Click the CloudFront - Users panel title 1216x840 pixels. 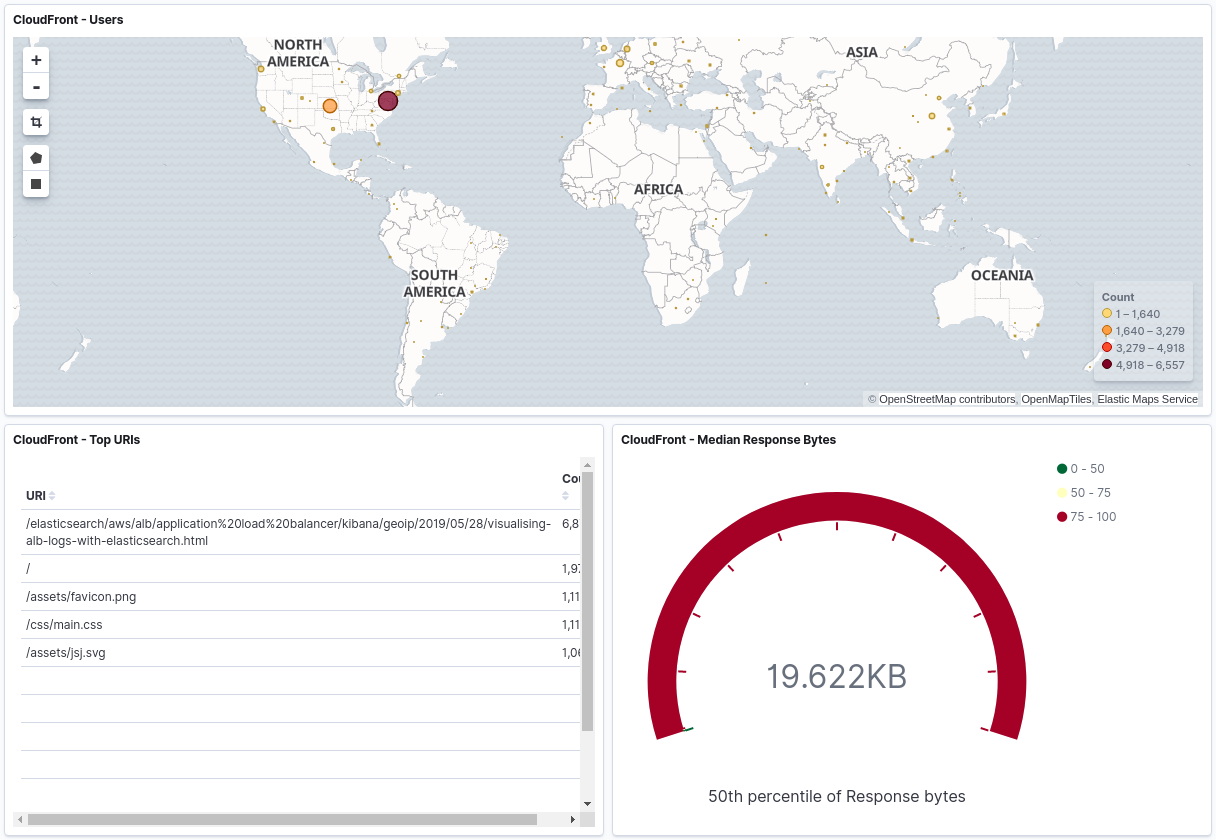(68, 20)
